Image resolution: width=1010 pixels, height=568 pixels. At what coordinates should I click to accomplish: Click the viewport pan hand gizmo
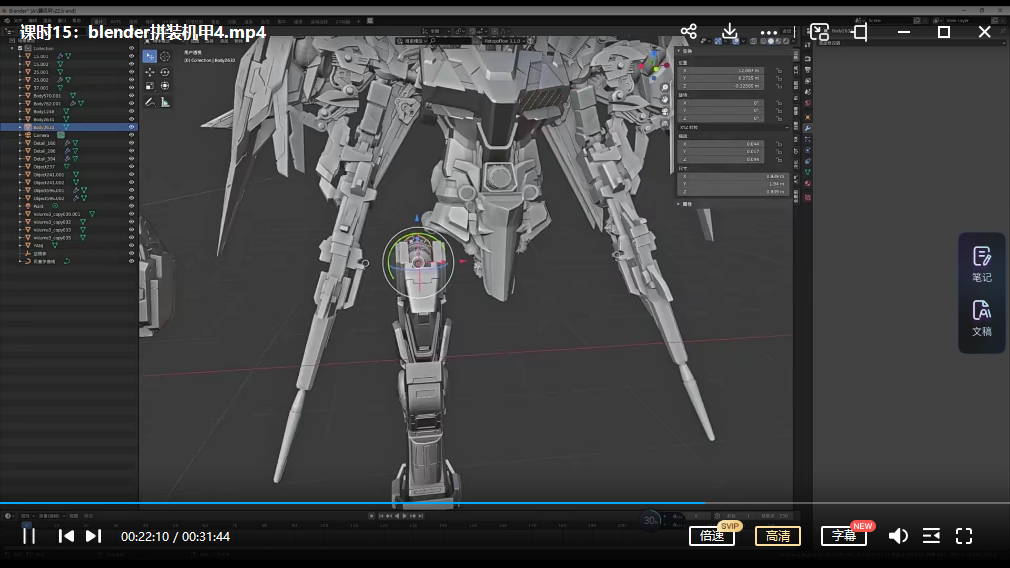pos(665,100)
